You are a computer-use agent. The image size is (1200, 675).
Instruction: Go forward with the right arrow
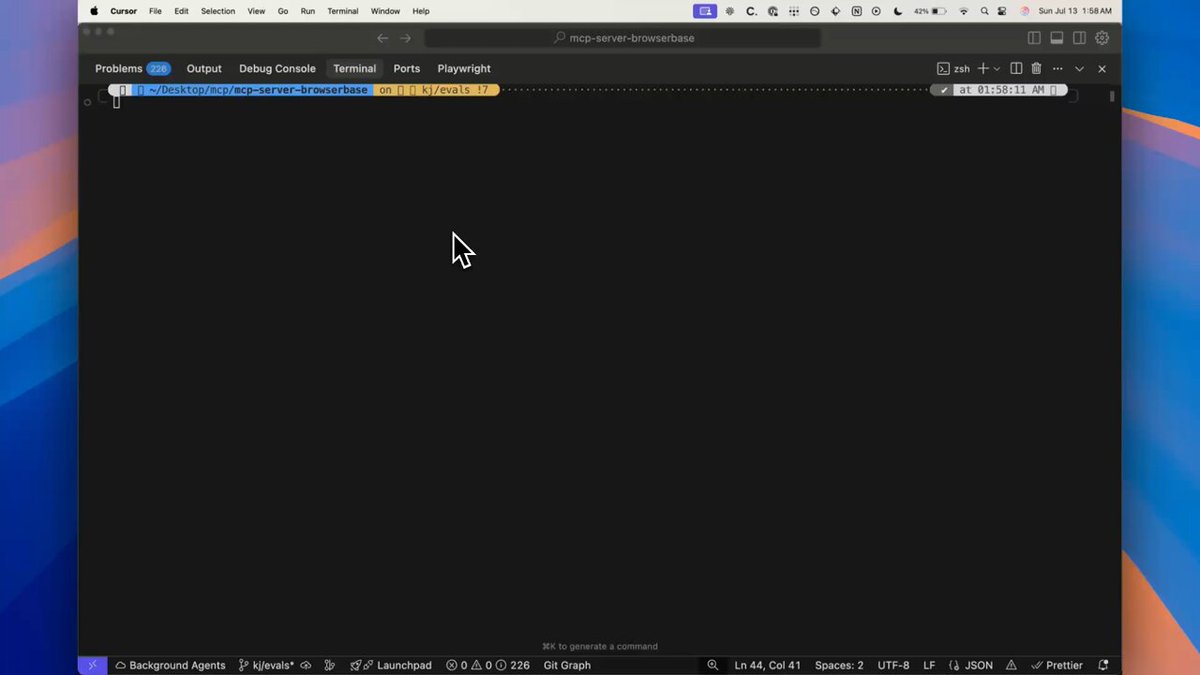[x=405, y=38]
